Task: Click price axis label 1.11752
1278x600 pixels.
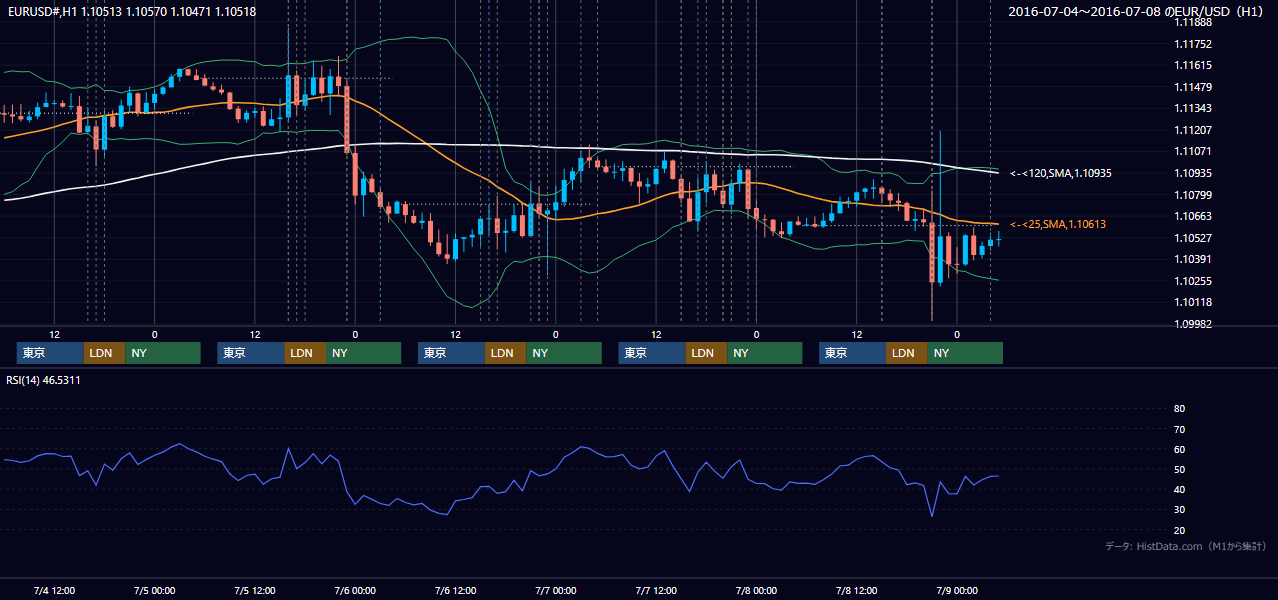Action: [x=1193, y=44]
